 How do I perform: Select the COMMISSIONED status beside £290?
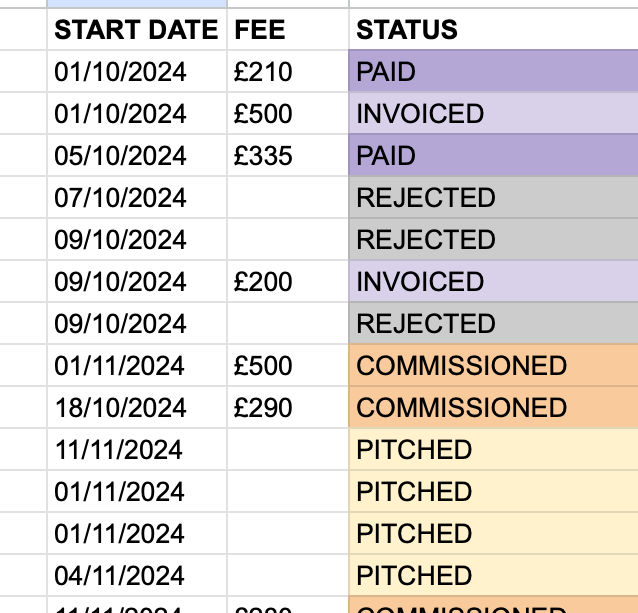(494, 407)
